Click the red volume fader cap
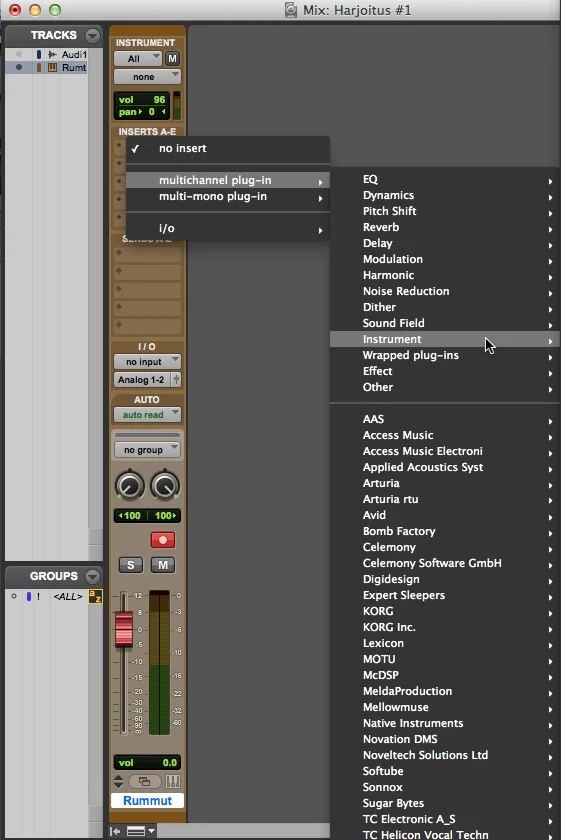The height and width of the screenshot is (840, 561). pos(124,629)
